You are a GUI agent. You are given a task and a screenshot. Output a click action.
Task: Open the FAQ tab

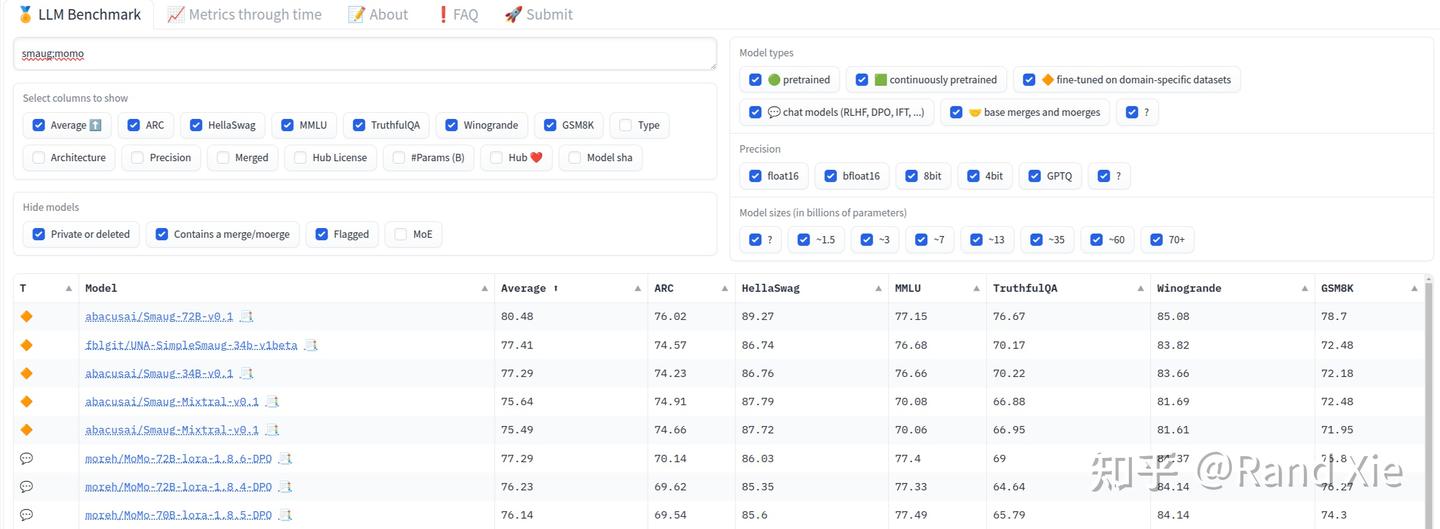pos(457,14)
